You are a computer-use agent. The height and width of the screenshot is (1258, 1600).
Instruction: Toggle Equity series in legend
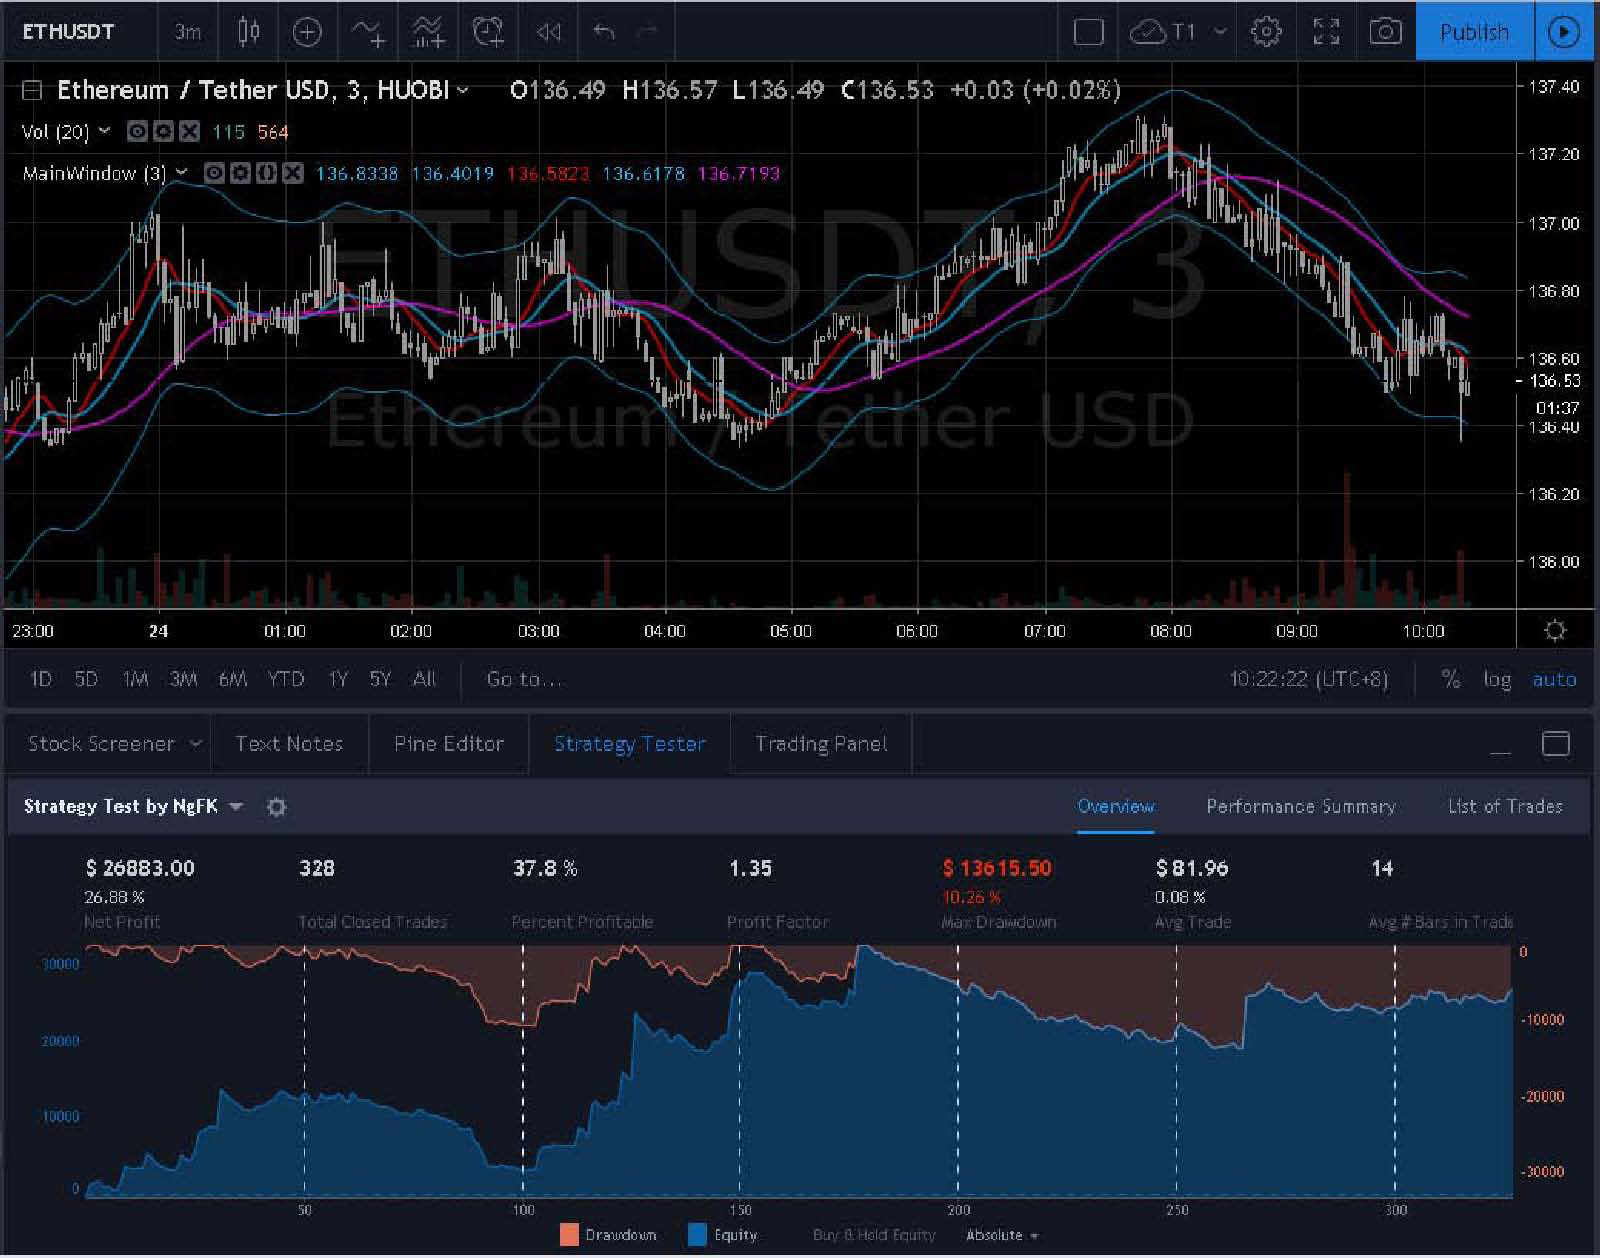click(723, 1235)
